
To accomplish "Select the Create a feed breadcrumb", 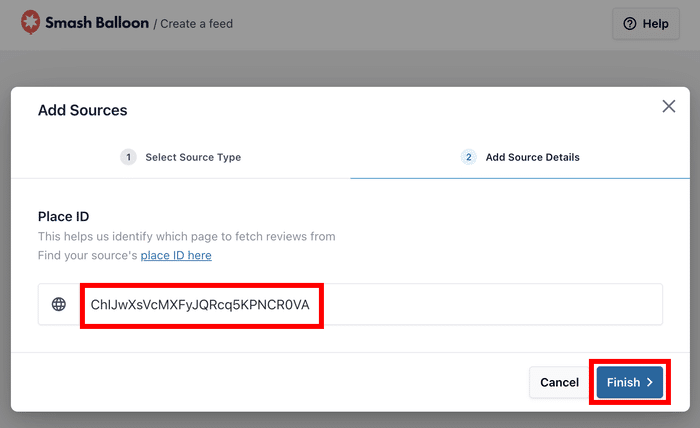I will tap(197, 23).
